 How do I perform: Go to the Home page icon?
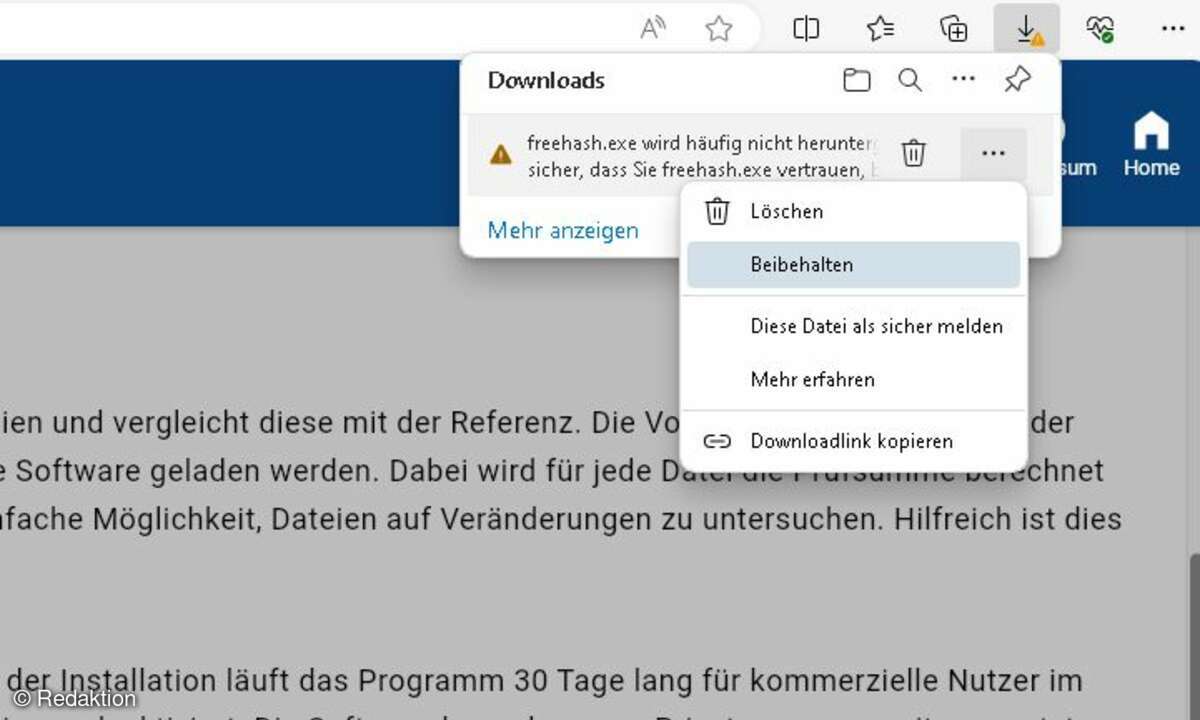(x=1151, y=145)
